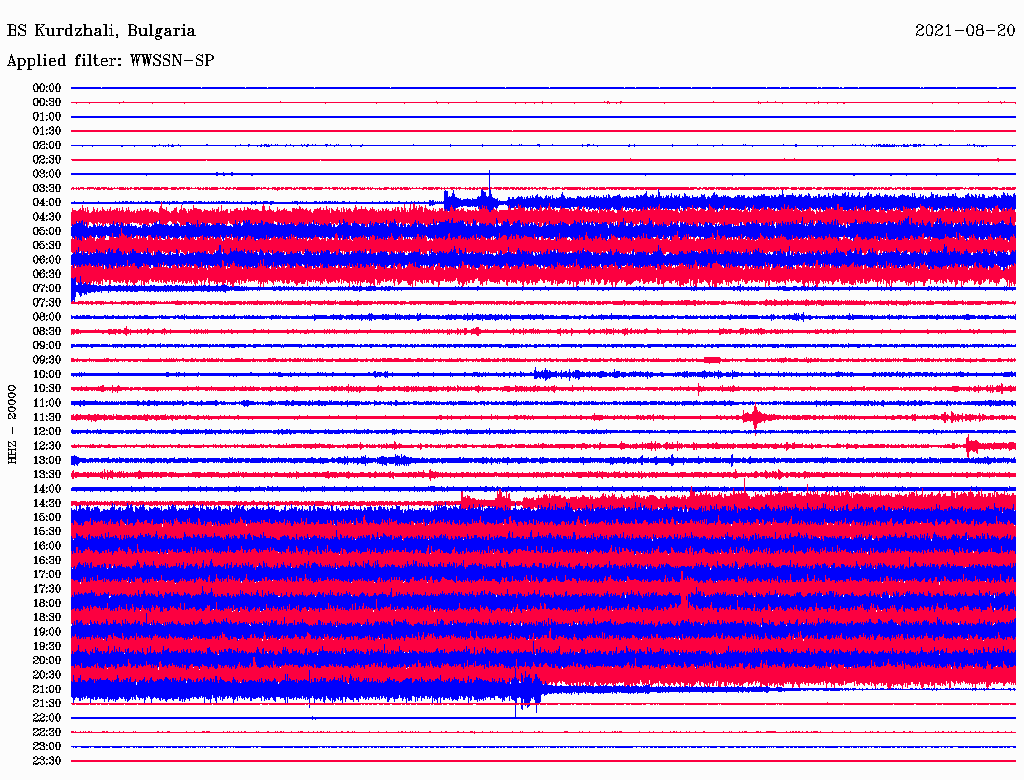Click the tall spike above the 03:30 trace
Viewport: 1024px width, 780px height.
[x=489, y=180]
